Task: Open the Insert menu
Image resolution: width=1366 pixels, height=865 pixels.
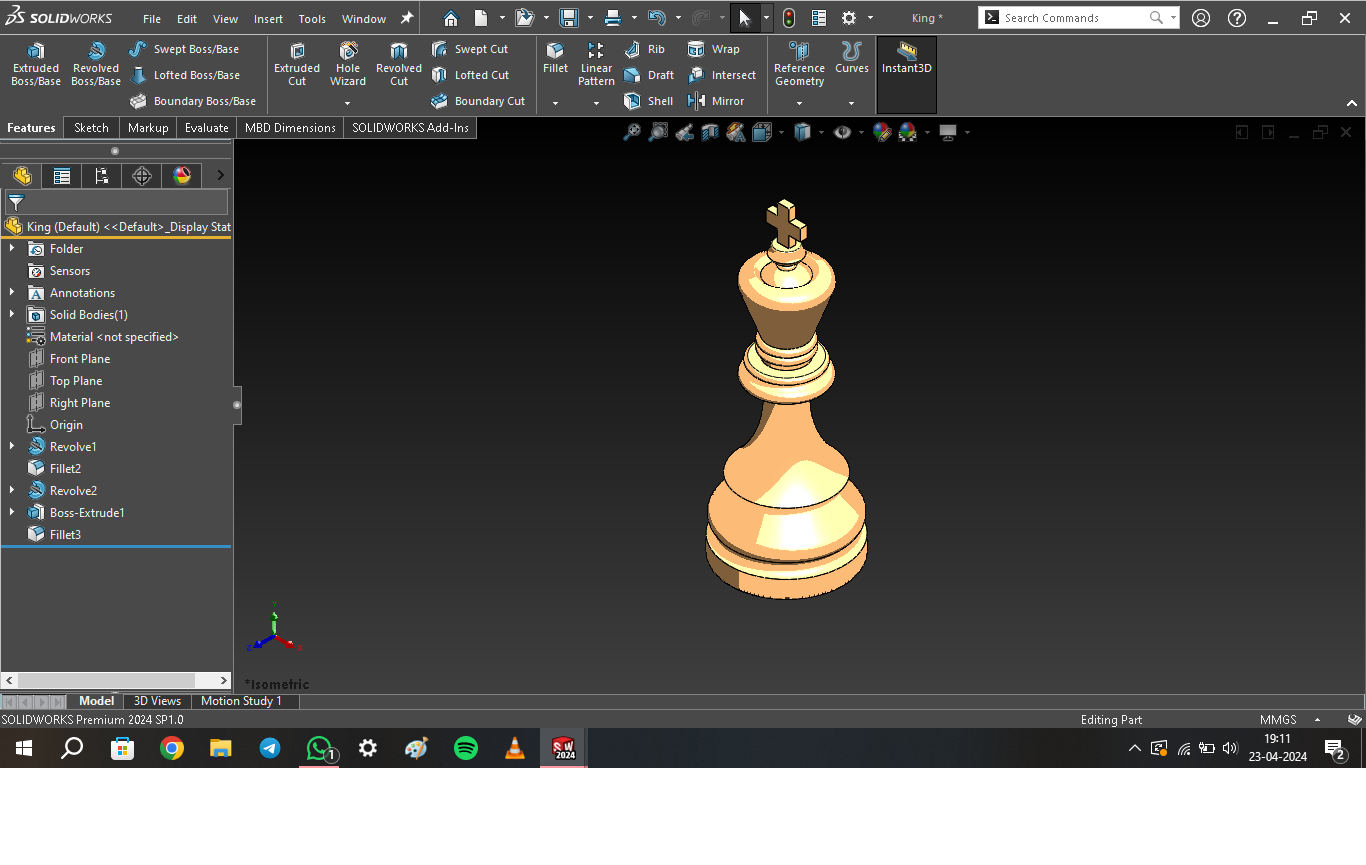Action: coord(268,19)
